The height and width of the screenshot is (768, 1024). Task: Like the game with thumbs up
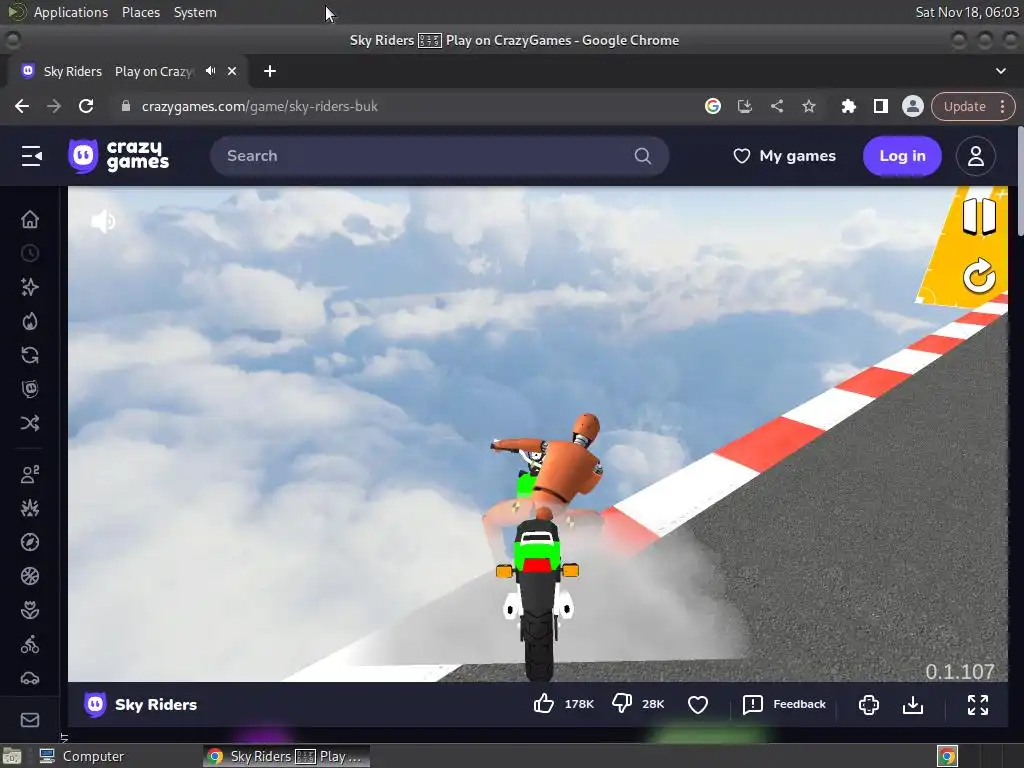coord(543,704)
